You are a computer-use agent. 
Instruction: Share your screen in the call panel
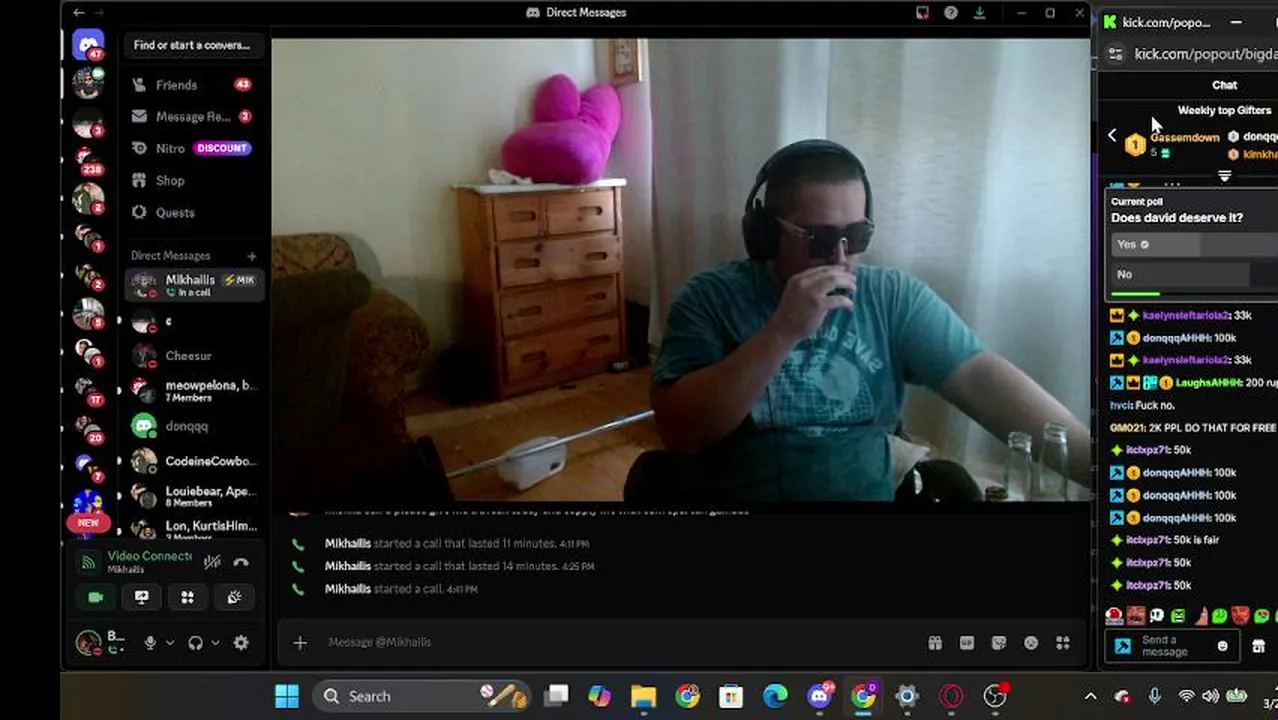[142, 597]
